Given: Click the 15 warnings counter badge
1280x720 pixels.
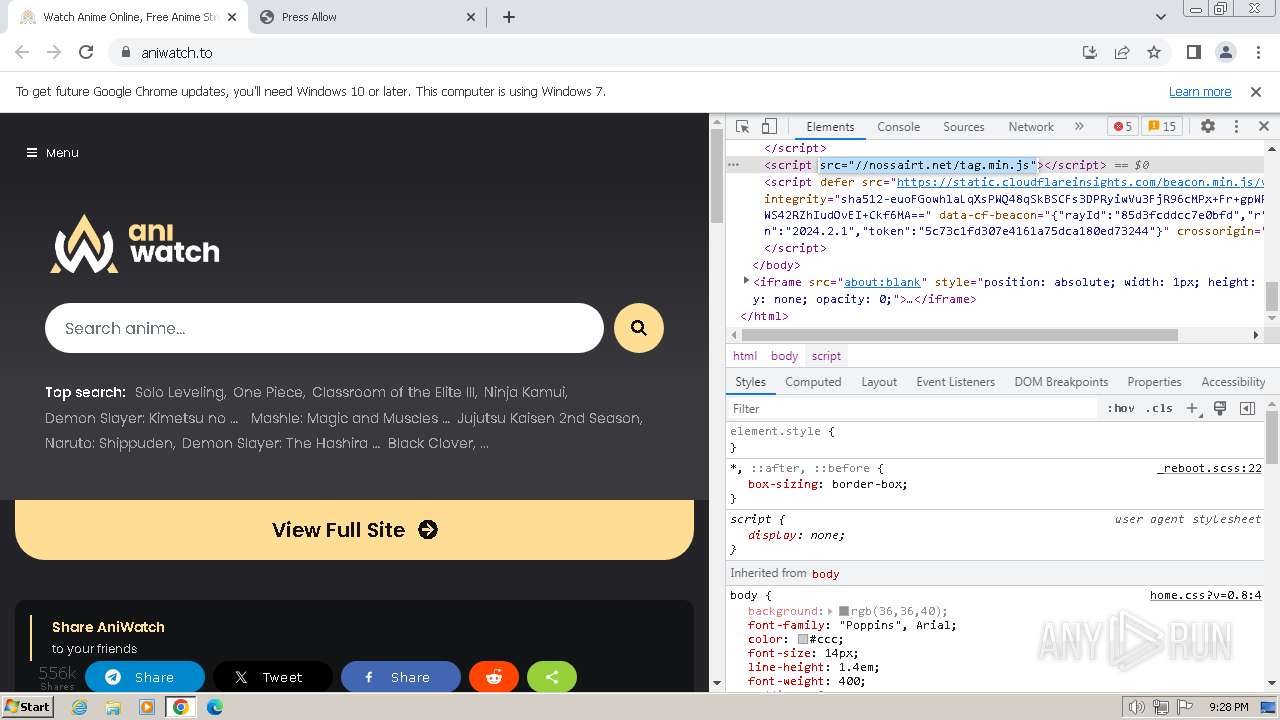Looking at the screenshot, I should click(1162, 127).
